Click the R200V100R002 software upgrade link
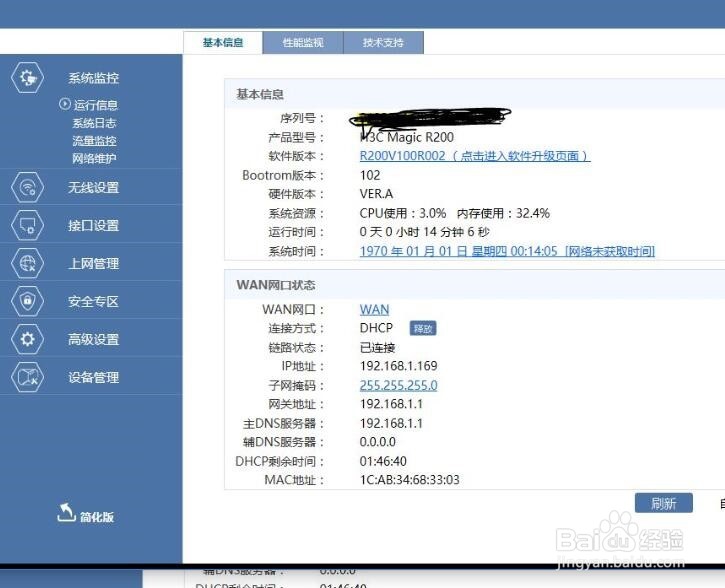 click(x=475, y=156)
